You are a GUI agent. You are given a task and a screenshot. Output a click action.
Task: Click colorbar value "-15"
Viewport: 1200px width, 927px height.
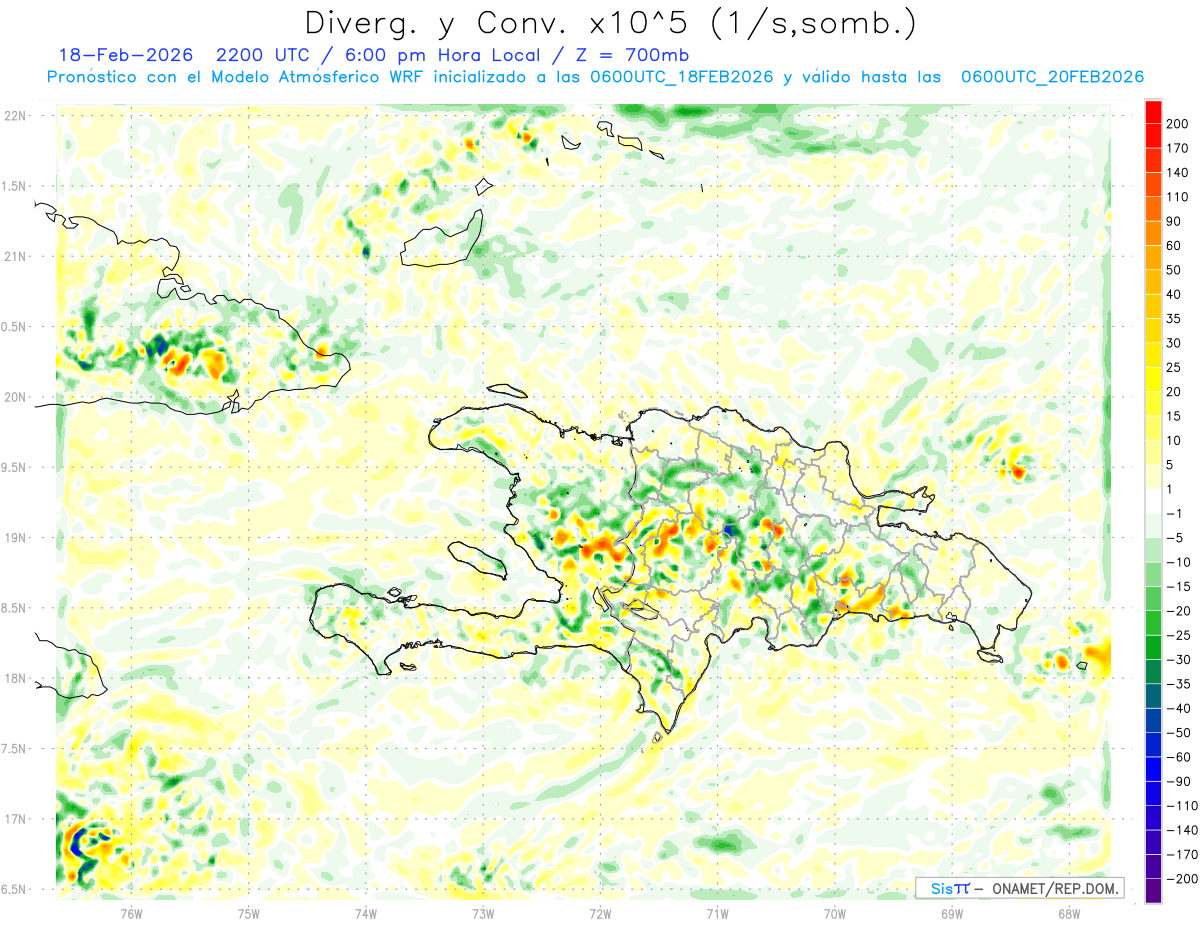tap(1179, 587)
